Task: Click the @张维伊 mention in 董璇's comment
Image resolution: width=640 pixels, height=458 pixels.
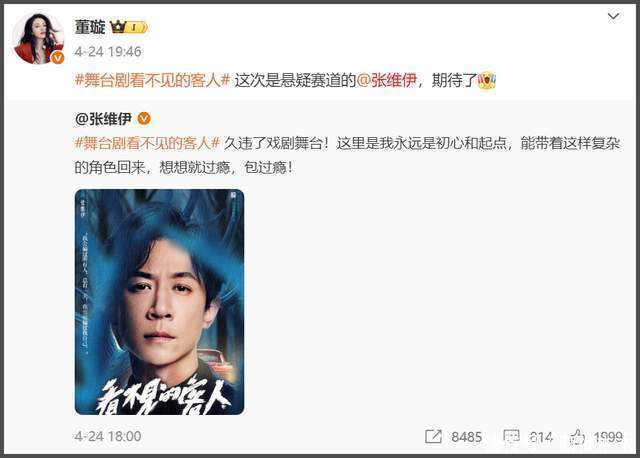Action: point(386,80)
